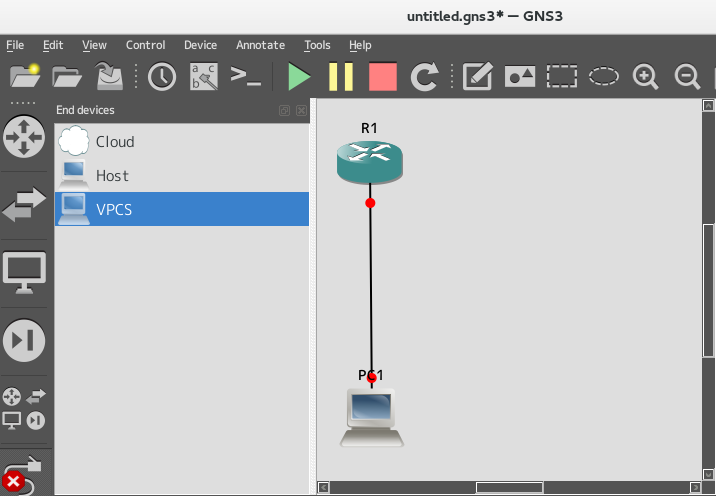Click the New blank project icon
716x496 pixels.
24,76
